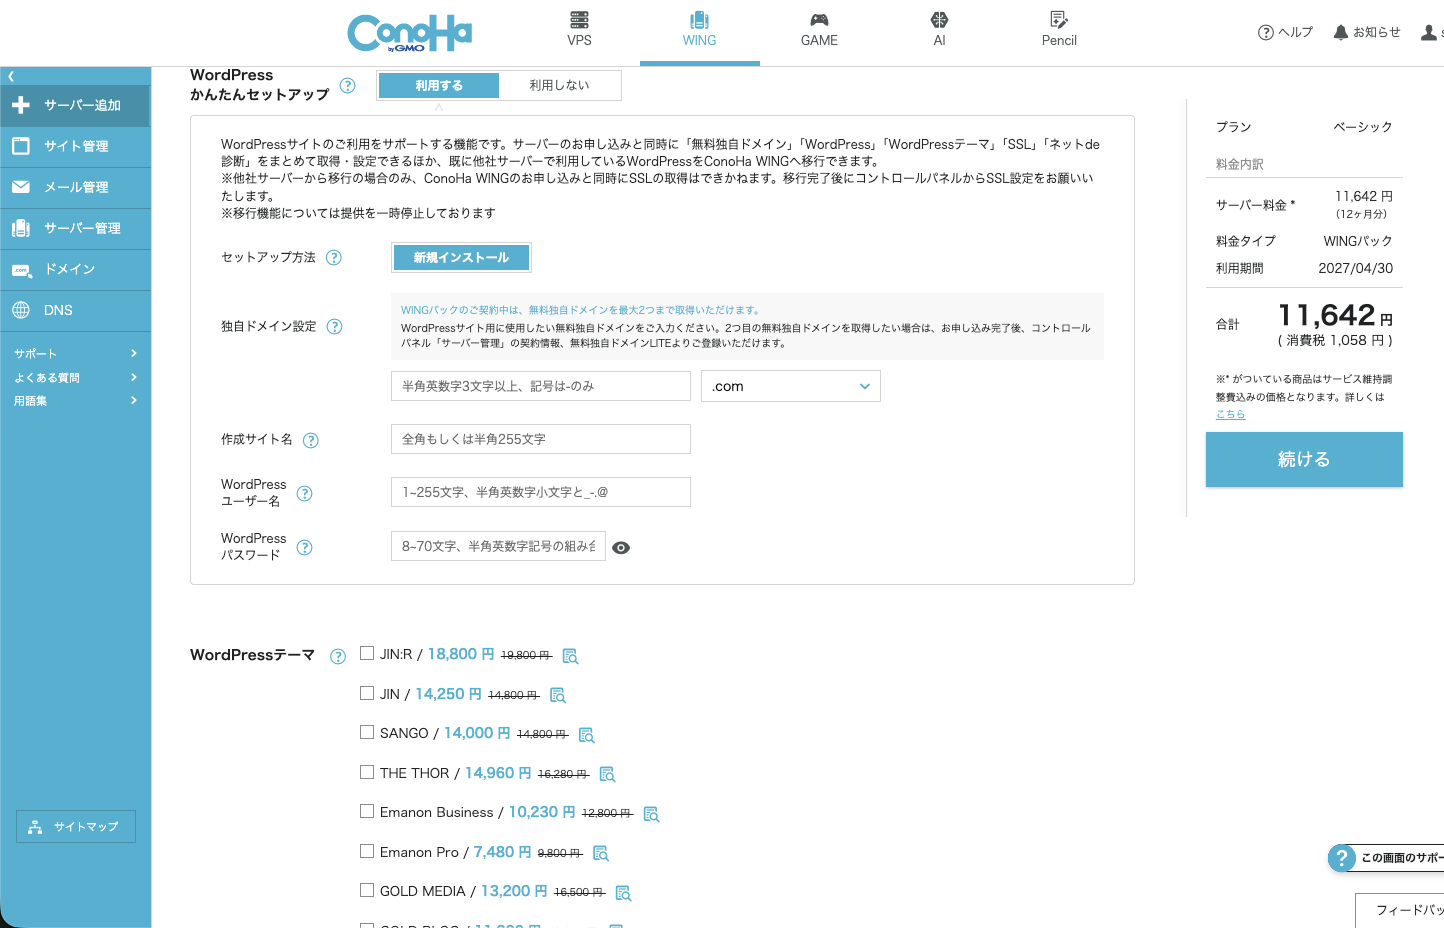The image size is (1444, 928).
Task: Check the GOLD MEDIA theme checkbox
Action: tap(367, 890)
